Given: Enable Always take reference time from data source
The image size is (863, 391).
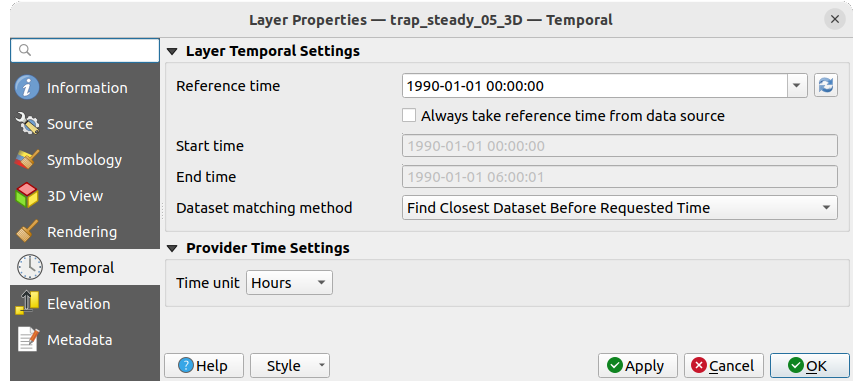Looking at the screenshot, I should click(x=409, y=116).
